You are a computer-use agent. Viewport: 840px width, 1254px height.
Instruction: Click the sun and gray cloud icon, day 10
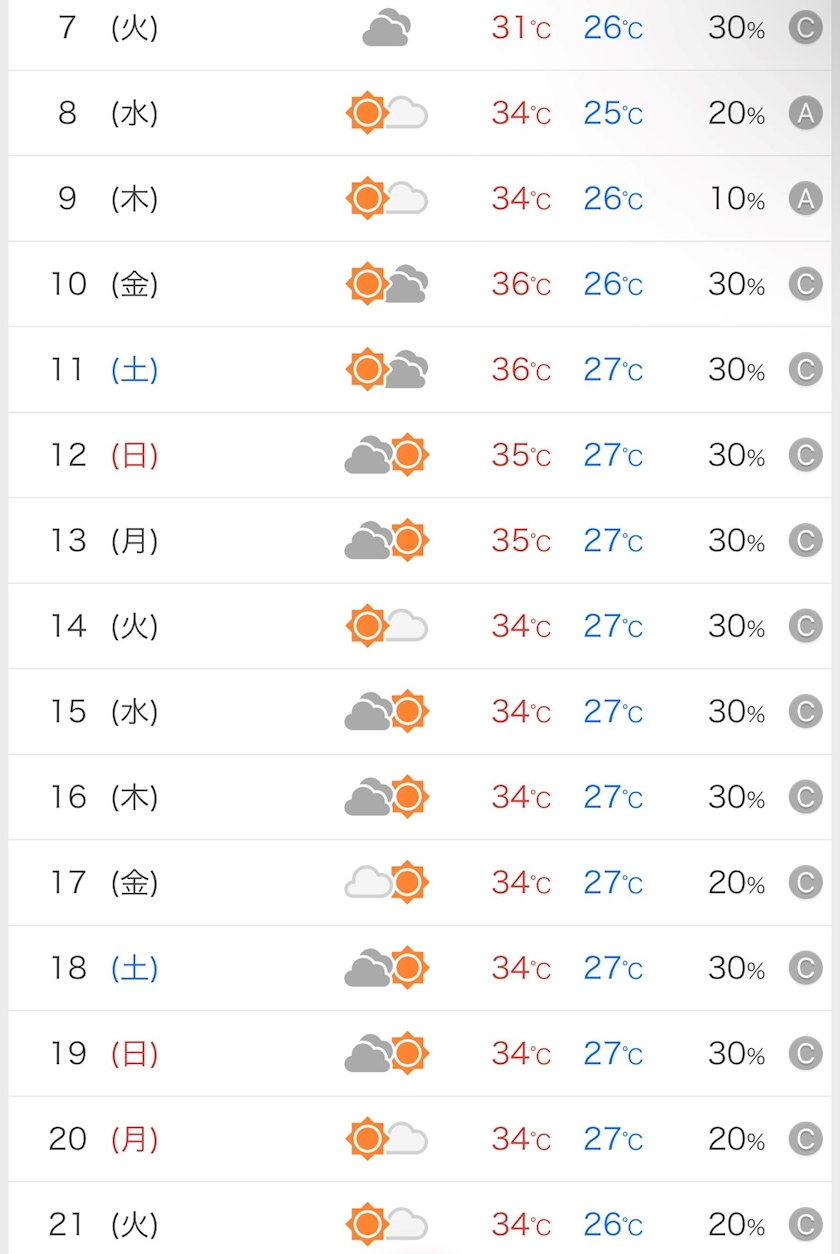386,285
